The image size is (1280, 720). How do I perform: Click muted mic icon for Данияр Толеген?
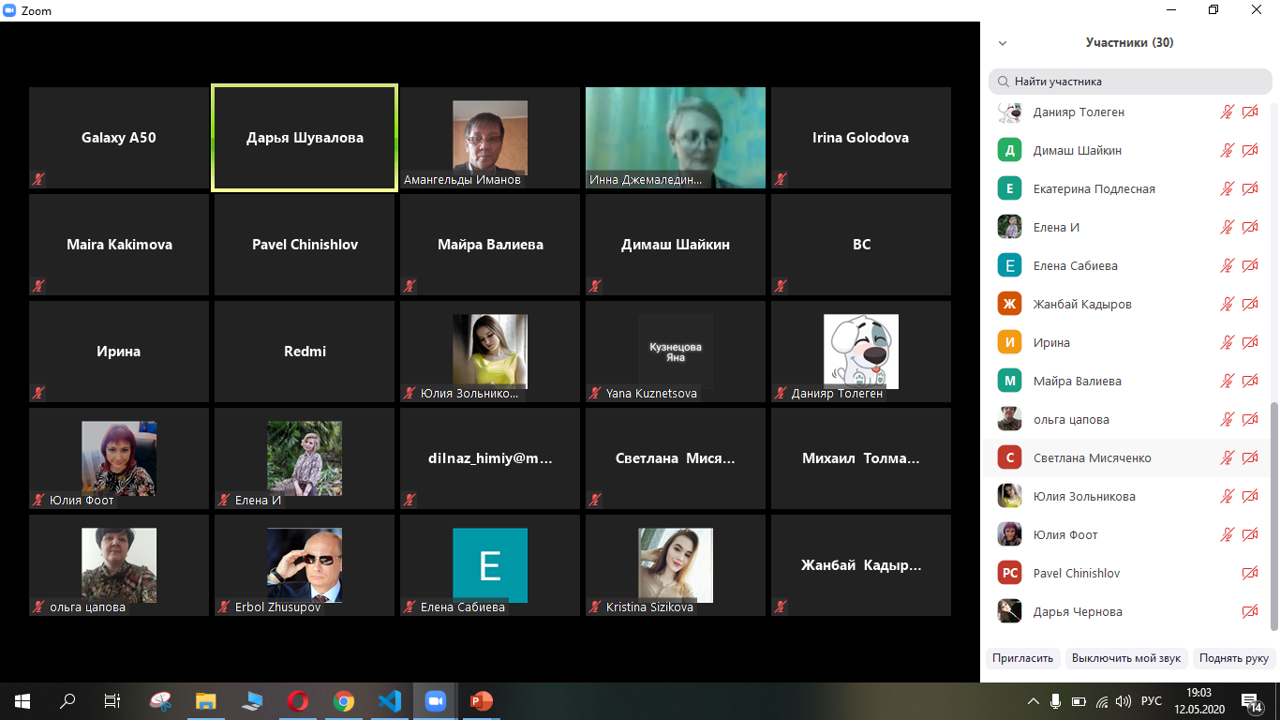coord(1227,112)
